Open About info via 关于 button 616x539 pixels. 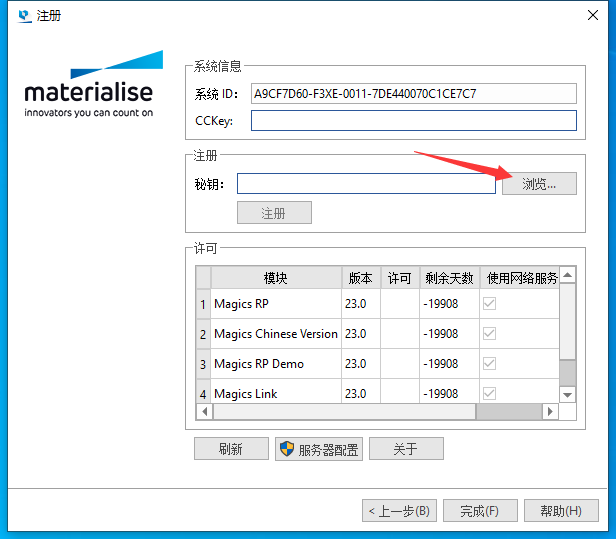click(406, 449)
